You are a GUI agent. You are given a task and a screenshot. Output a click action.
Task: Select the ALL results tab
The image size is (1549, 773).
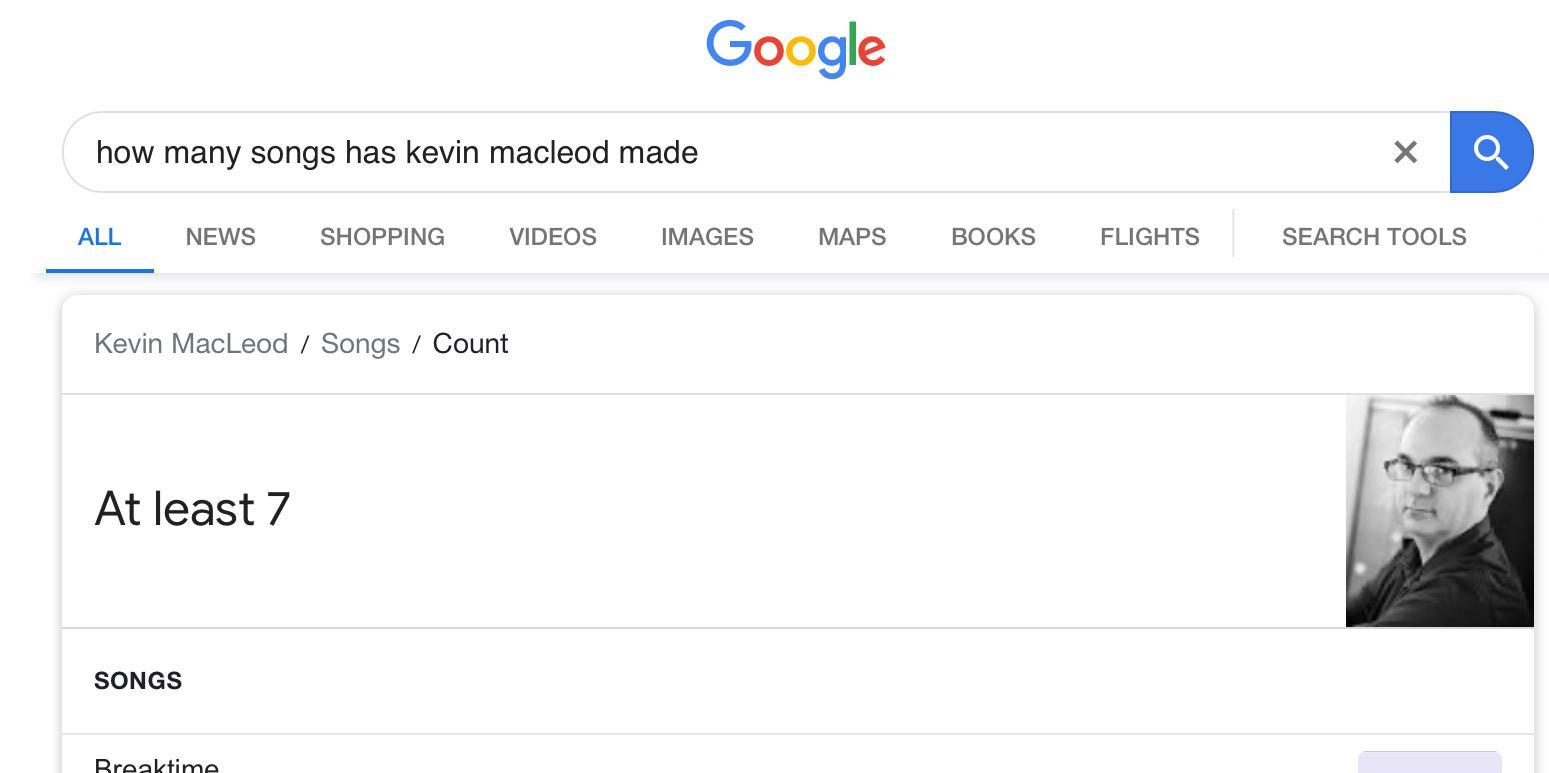[99, 237]
